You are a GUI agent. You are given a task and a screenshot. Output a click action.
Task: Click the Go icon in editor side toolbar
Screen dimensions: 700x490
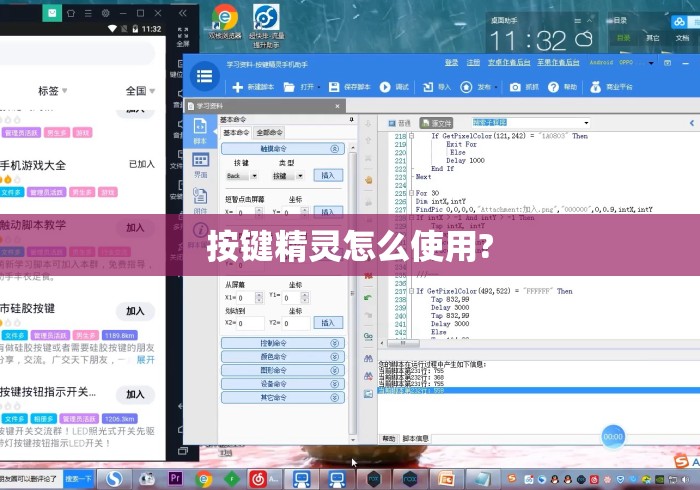[368, 336]
